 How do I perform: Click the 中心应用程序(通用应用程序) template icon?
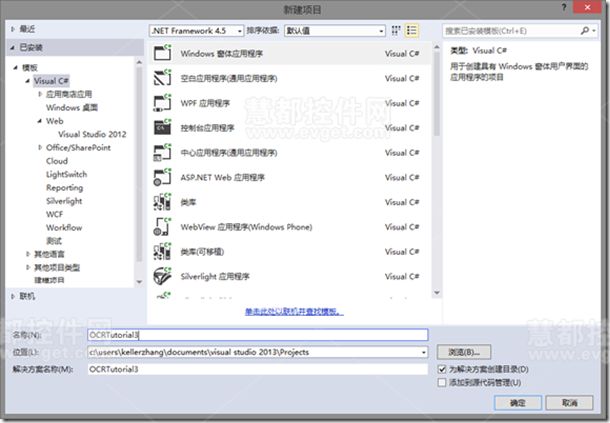click(x=162, y=152)
